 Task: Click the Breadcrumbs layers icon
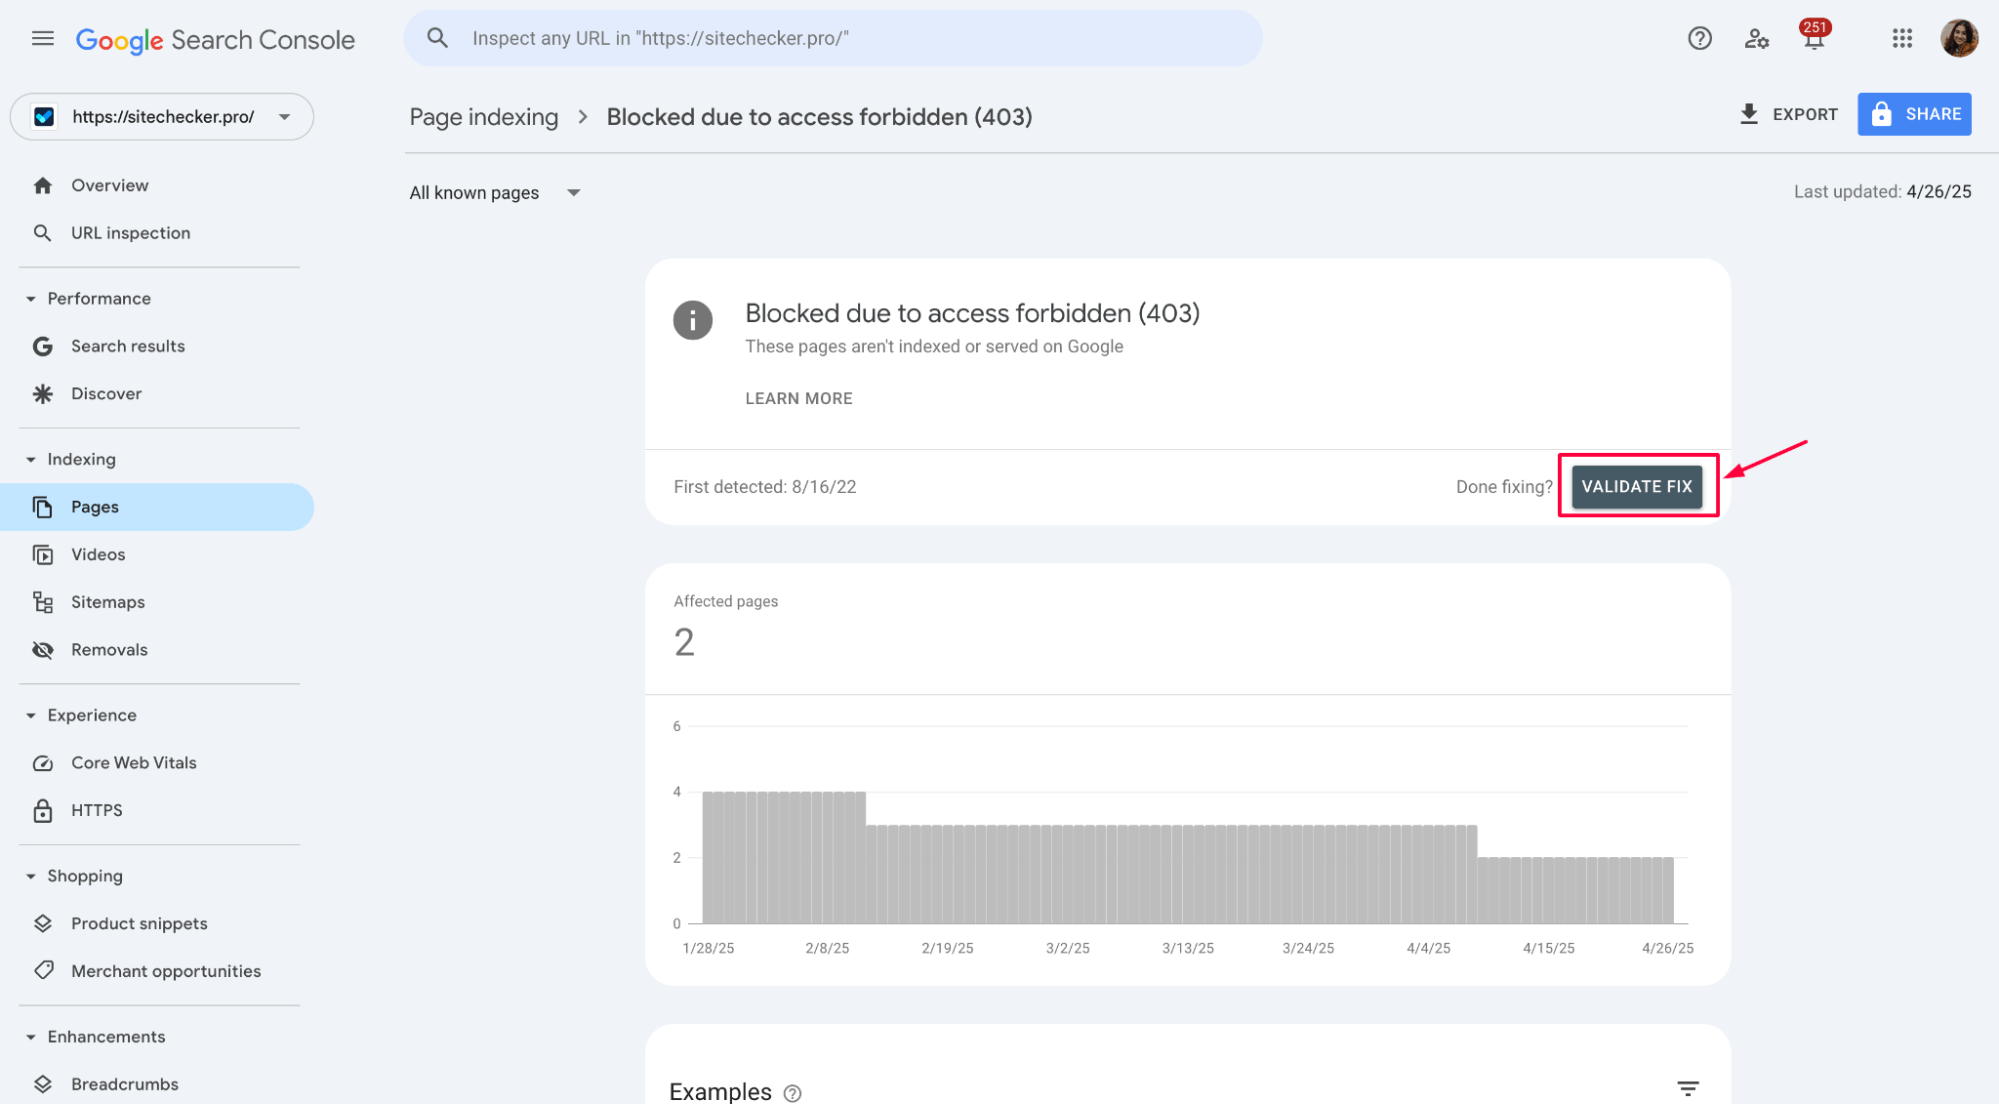tap(43, 1084)
